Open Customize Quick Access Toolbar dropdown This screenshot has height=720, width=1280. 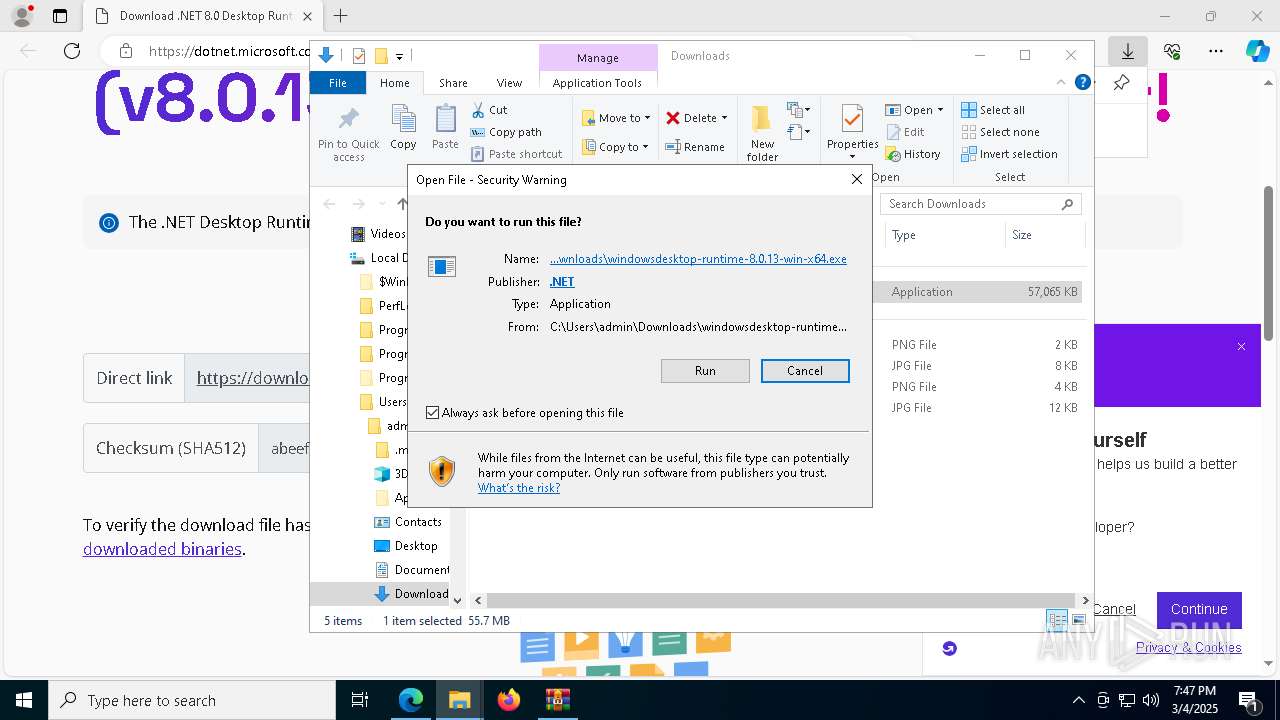(399, 57)
